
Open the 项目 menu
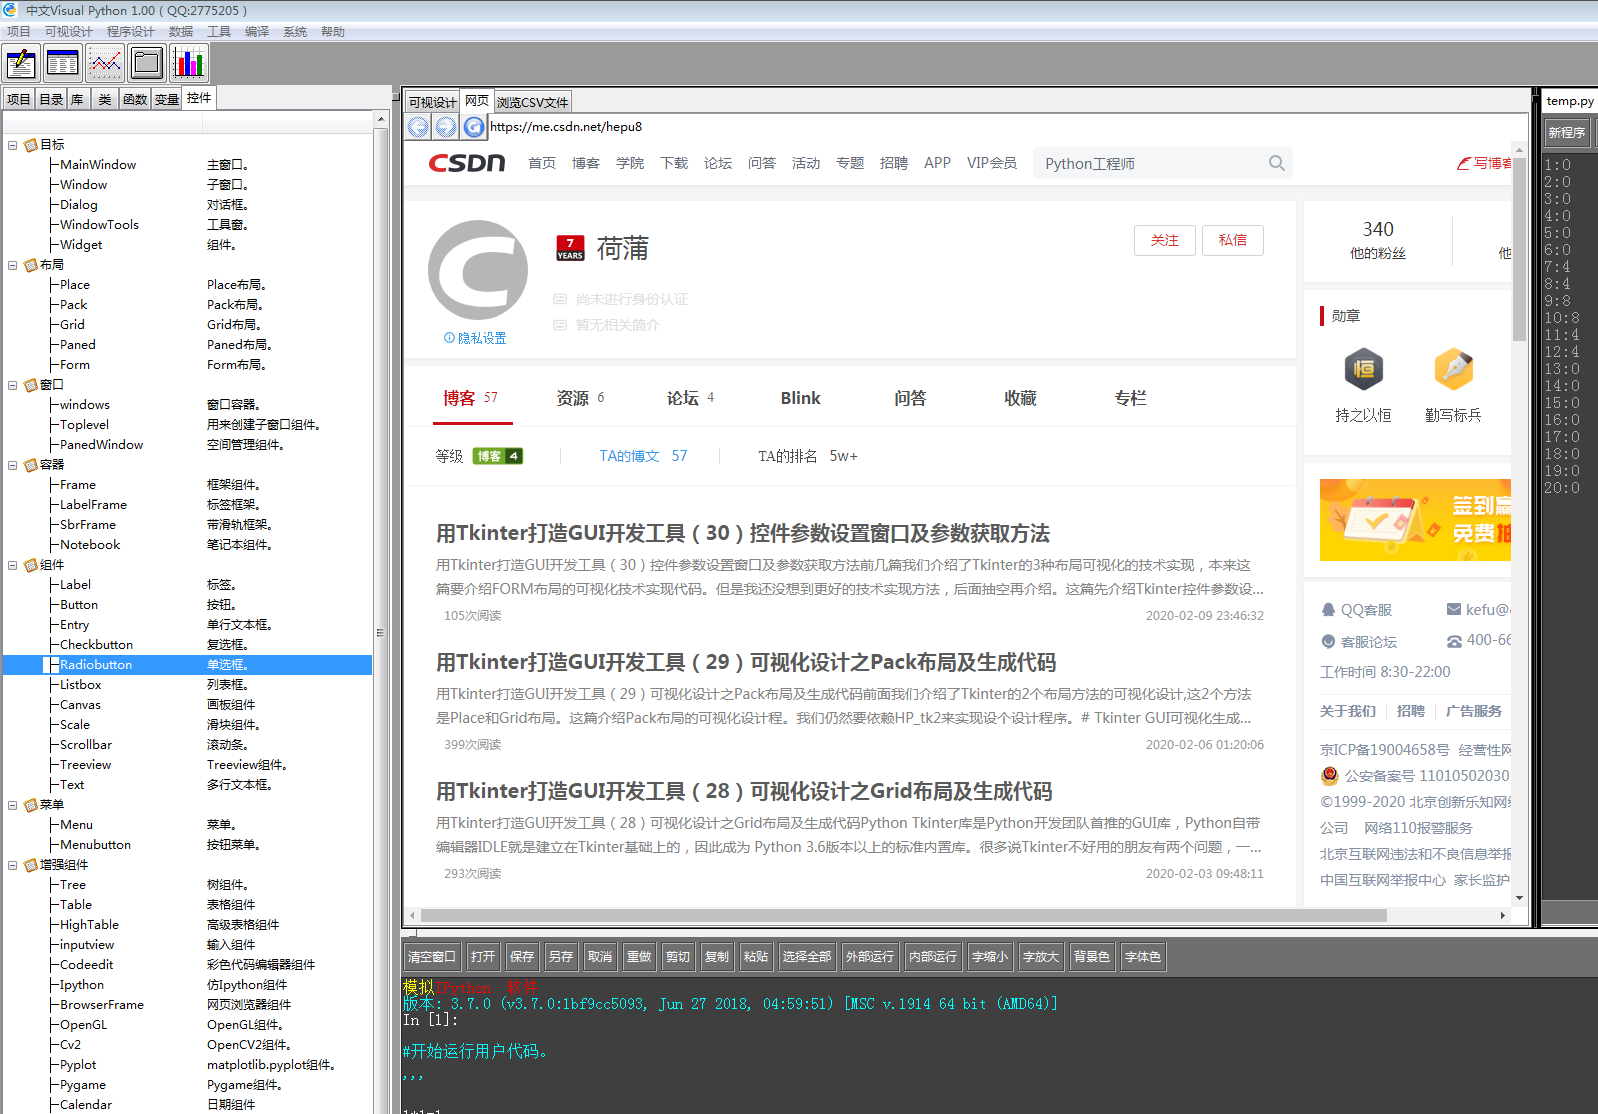tap(19, 32)
